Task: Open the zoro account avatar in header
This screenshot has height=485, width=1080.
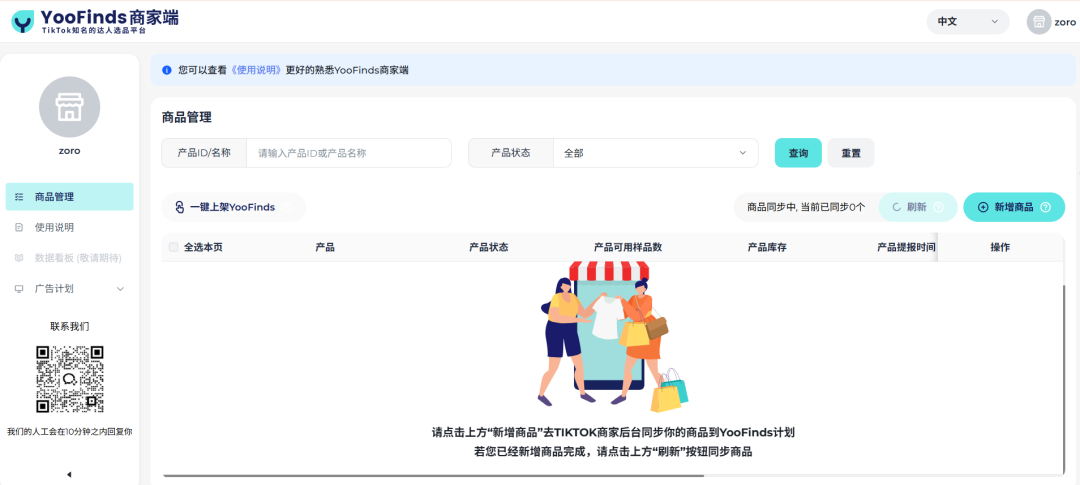Action: tap(1039, 22)
